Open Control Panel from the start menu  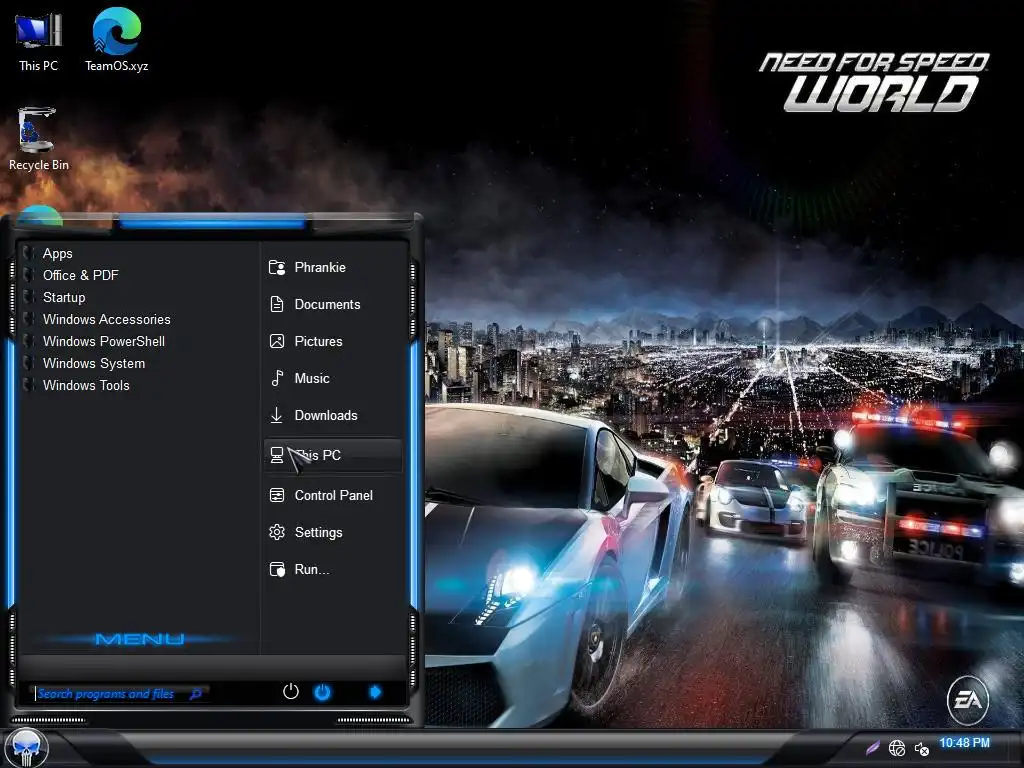pyautogui.click(x=333, y=496)
